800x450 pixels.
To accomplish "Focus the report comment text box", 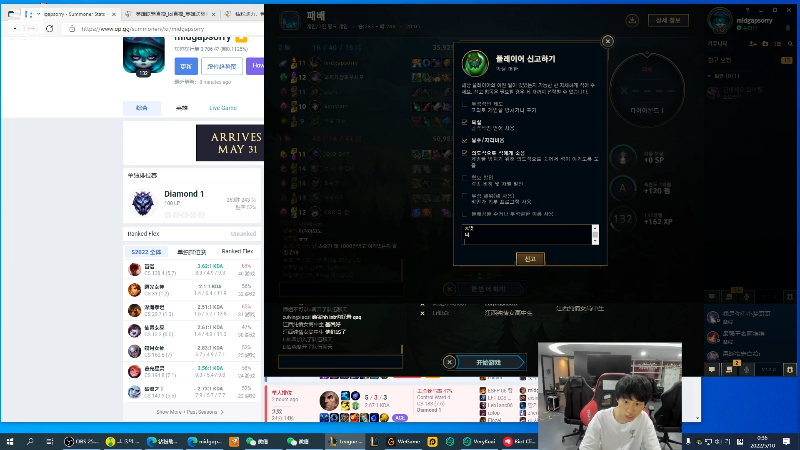I will (527, 234).
